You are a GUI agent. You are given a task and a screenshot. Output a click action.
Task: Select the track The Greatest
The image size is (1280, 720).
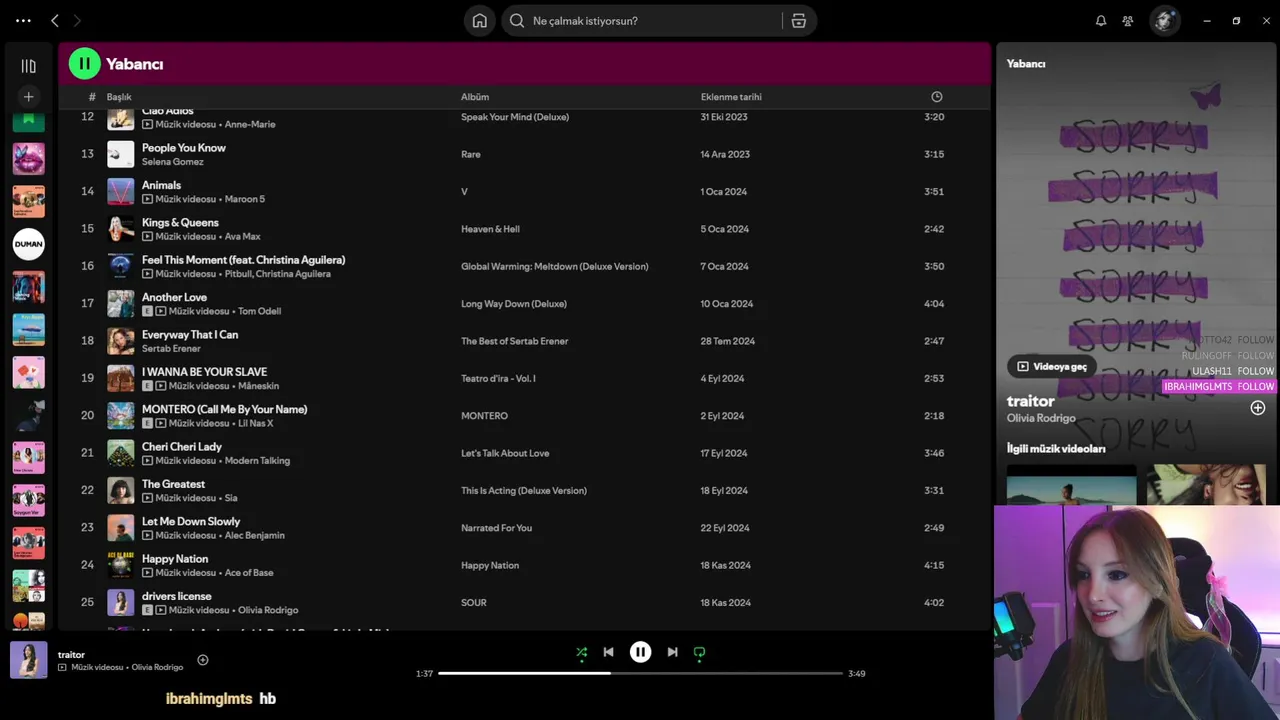point(173,484)
